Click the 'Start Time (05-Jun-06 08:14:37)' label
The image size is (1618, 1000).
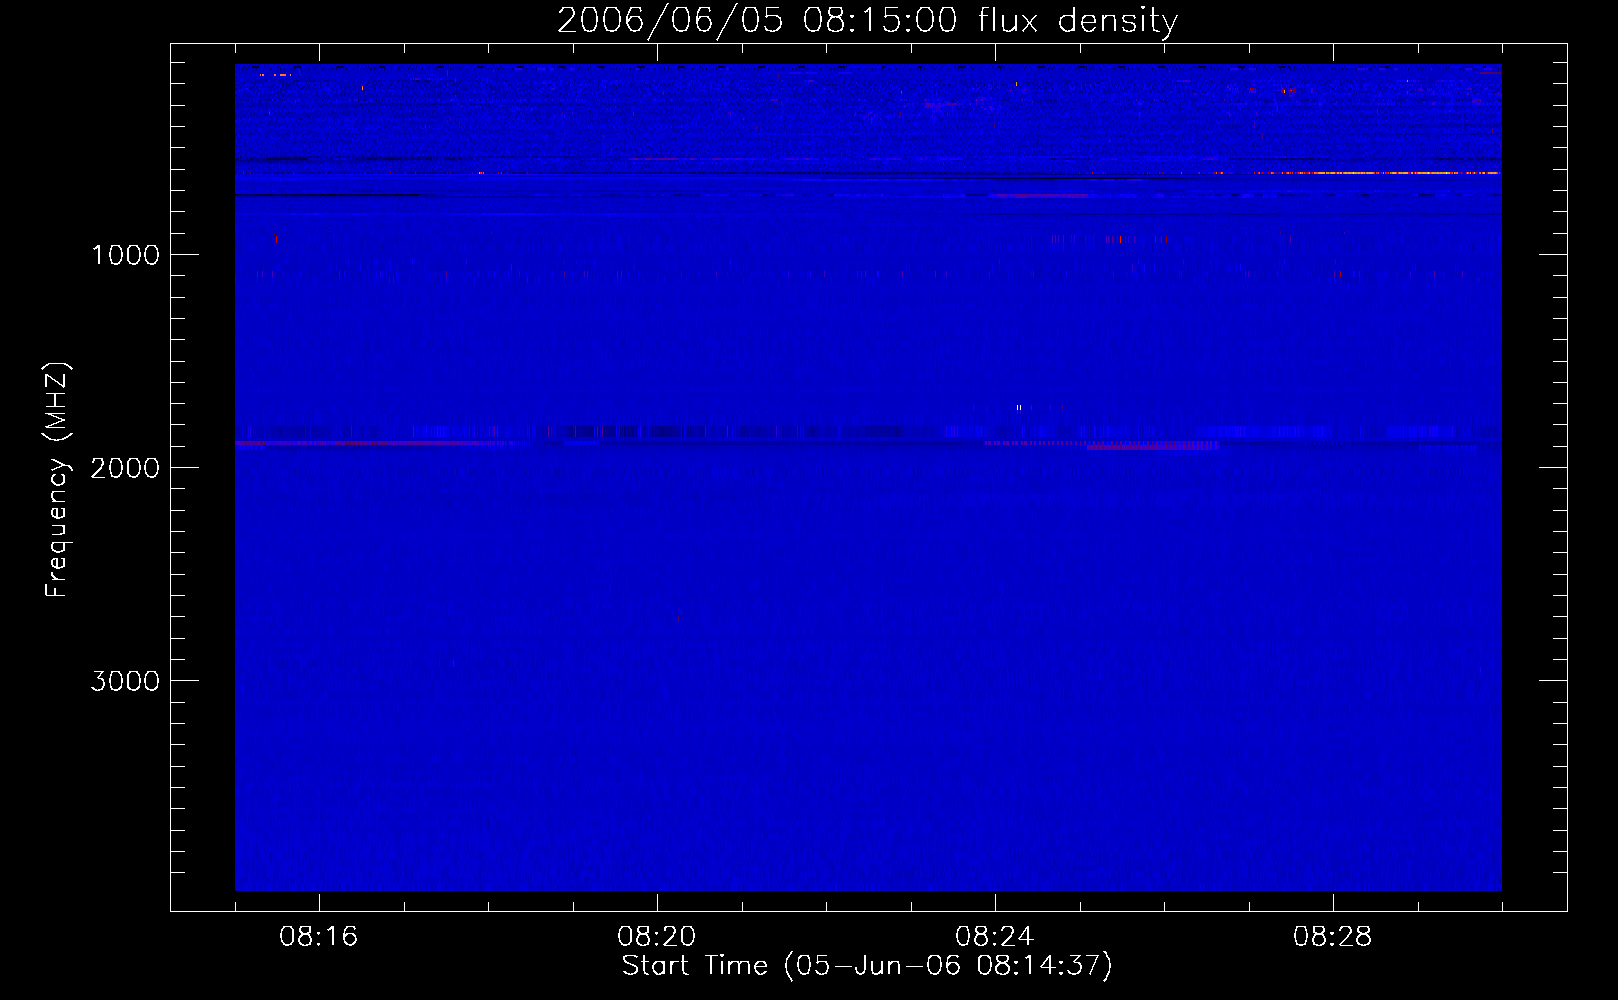[867, 966]
